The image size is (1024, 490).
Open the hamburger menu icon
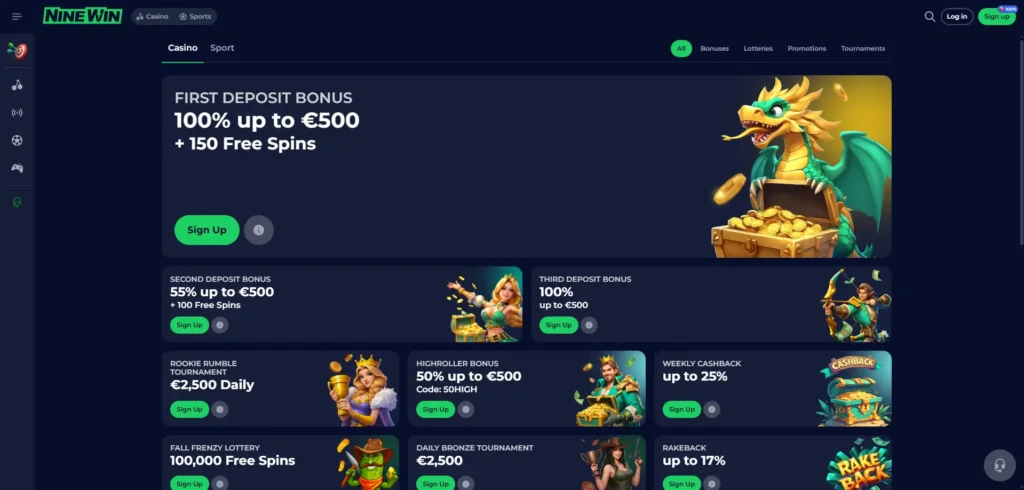click(x=17, y=16)
